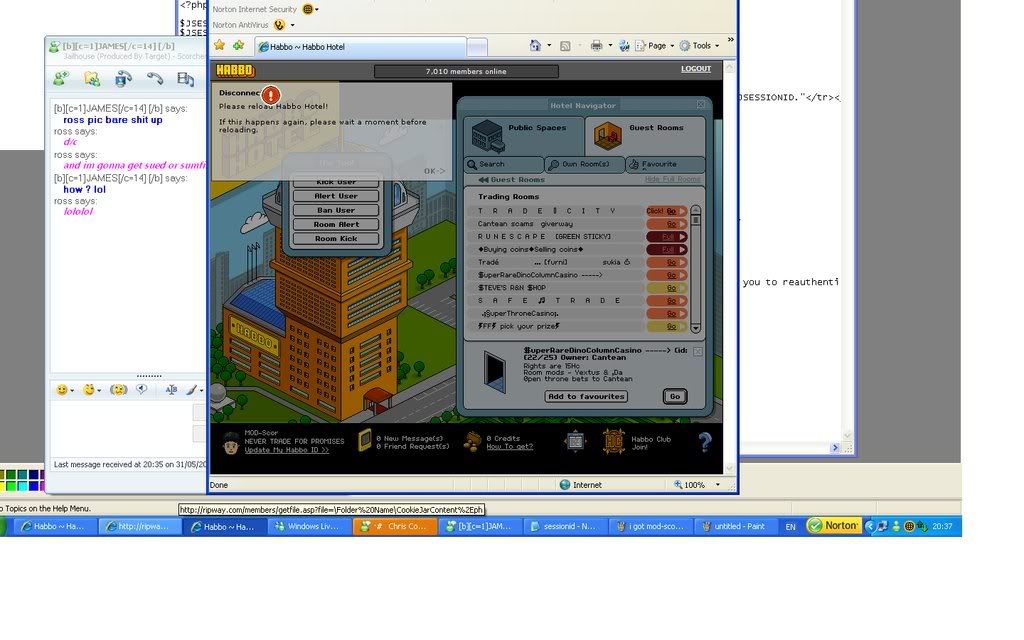1024x640 pixels.
Task: Expand the IE Tools dropdown menu
Action: pos(701,46)
